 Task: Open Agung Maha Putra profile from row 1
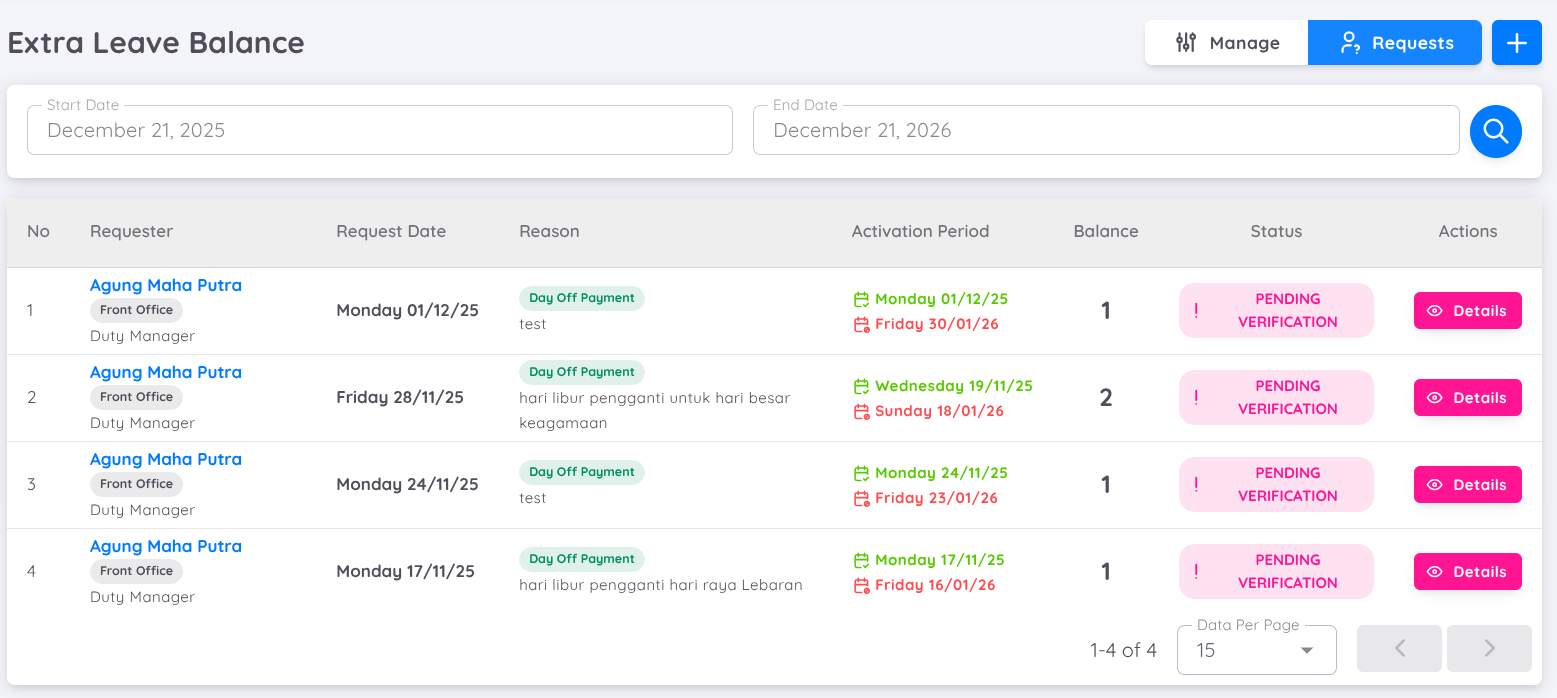coord(165,285)
